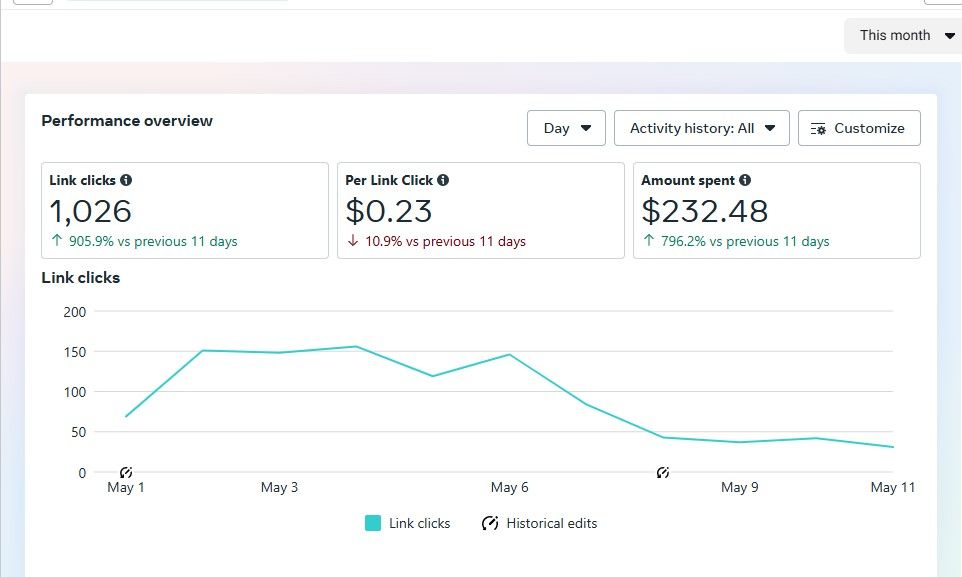962x577 pixels.
Task: Click the green up arrow for 905.9% change
Action: click(58, 241)
